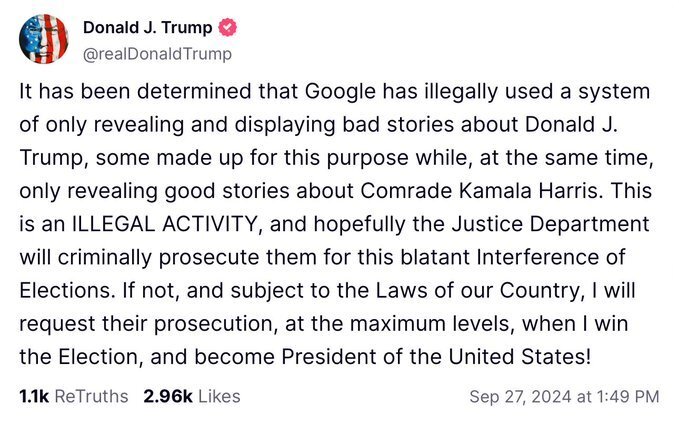The height and width of the screenshot is (424, 679).
Task: Click the 1.1k ReTruths count number
Action: (x=34, y=396)
